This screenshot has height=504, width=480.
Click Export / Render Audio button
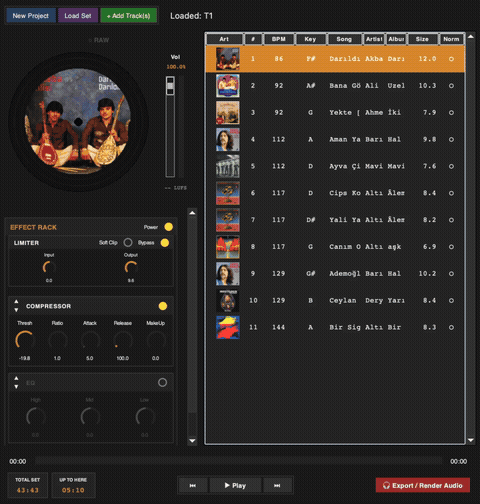tap(423, 485)
